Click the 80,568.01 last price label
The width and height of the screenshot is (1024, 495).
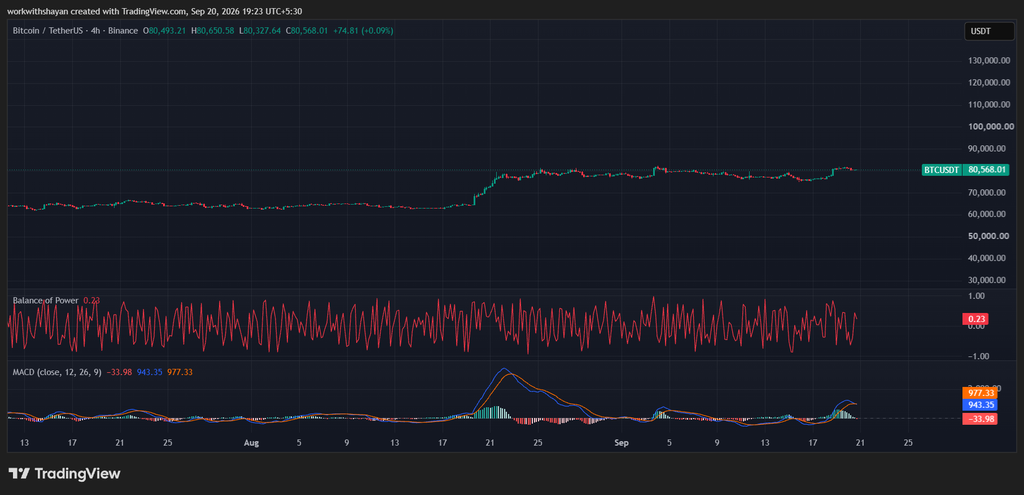click(x=989, y=170)
